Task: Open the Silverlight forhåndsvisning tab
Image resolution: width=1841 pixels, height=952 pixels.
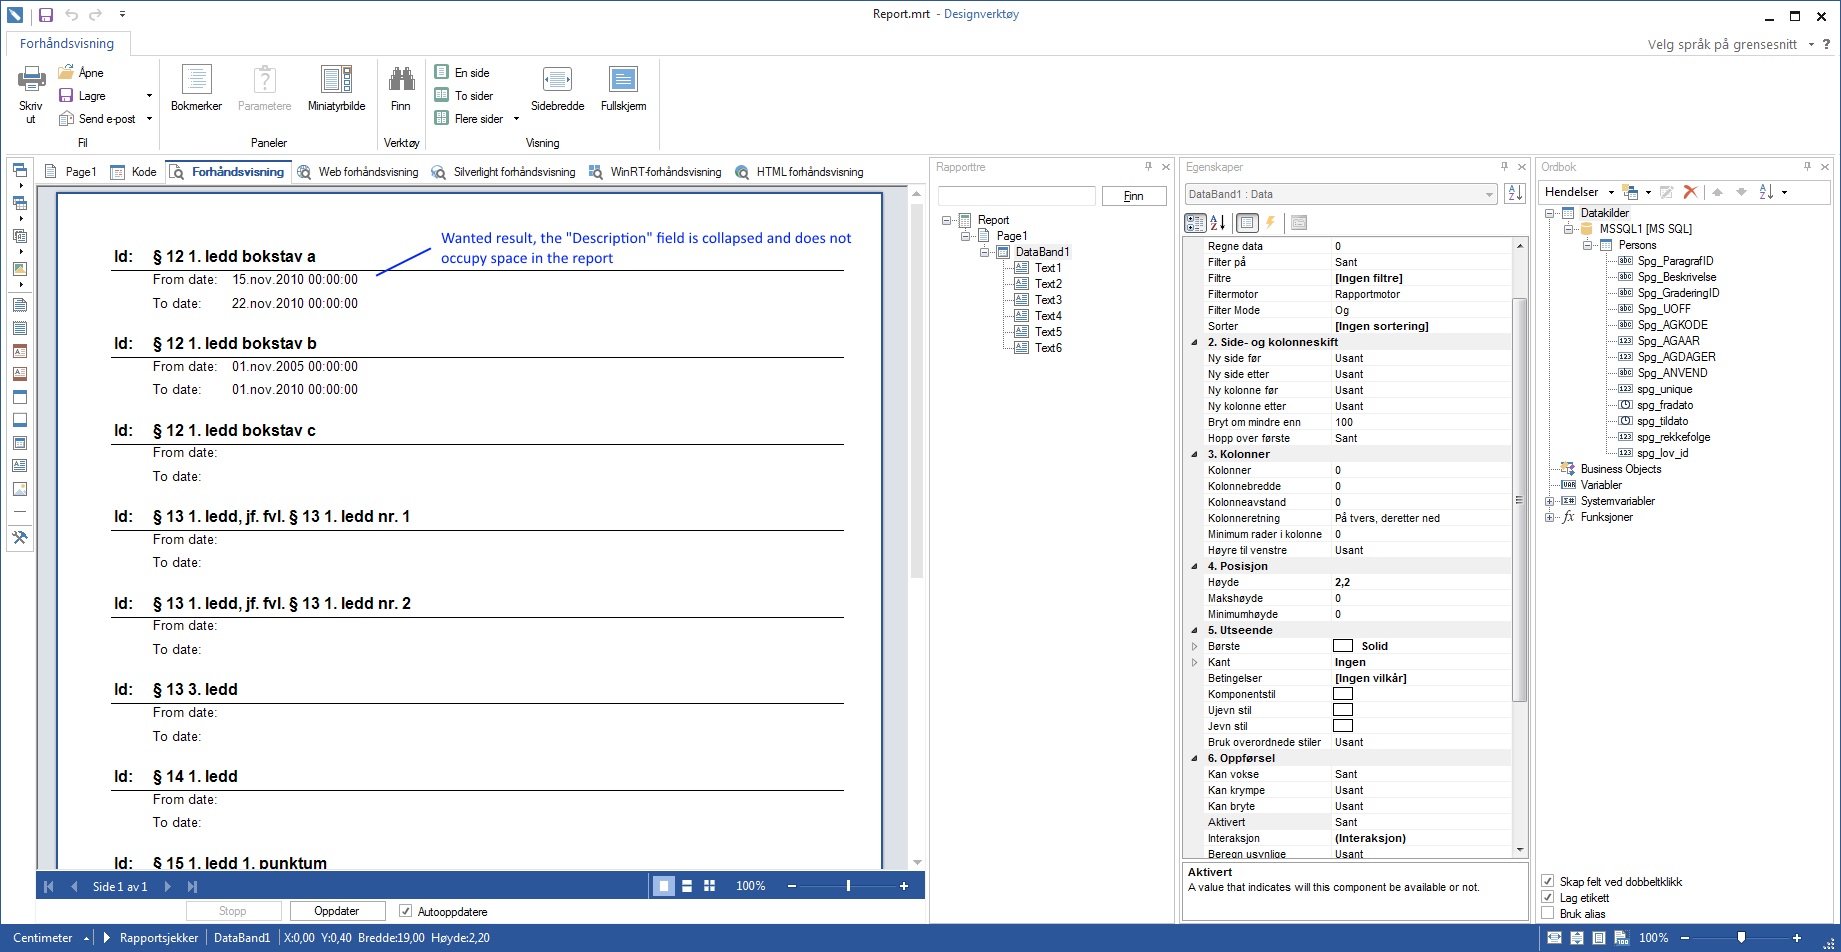Action: (504, 172)
